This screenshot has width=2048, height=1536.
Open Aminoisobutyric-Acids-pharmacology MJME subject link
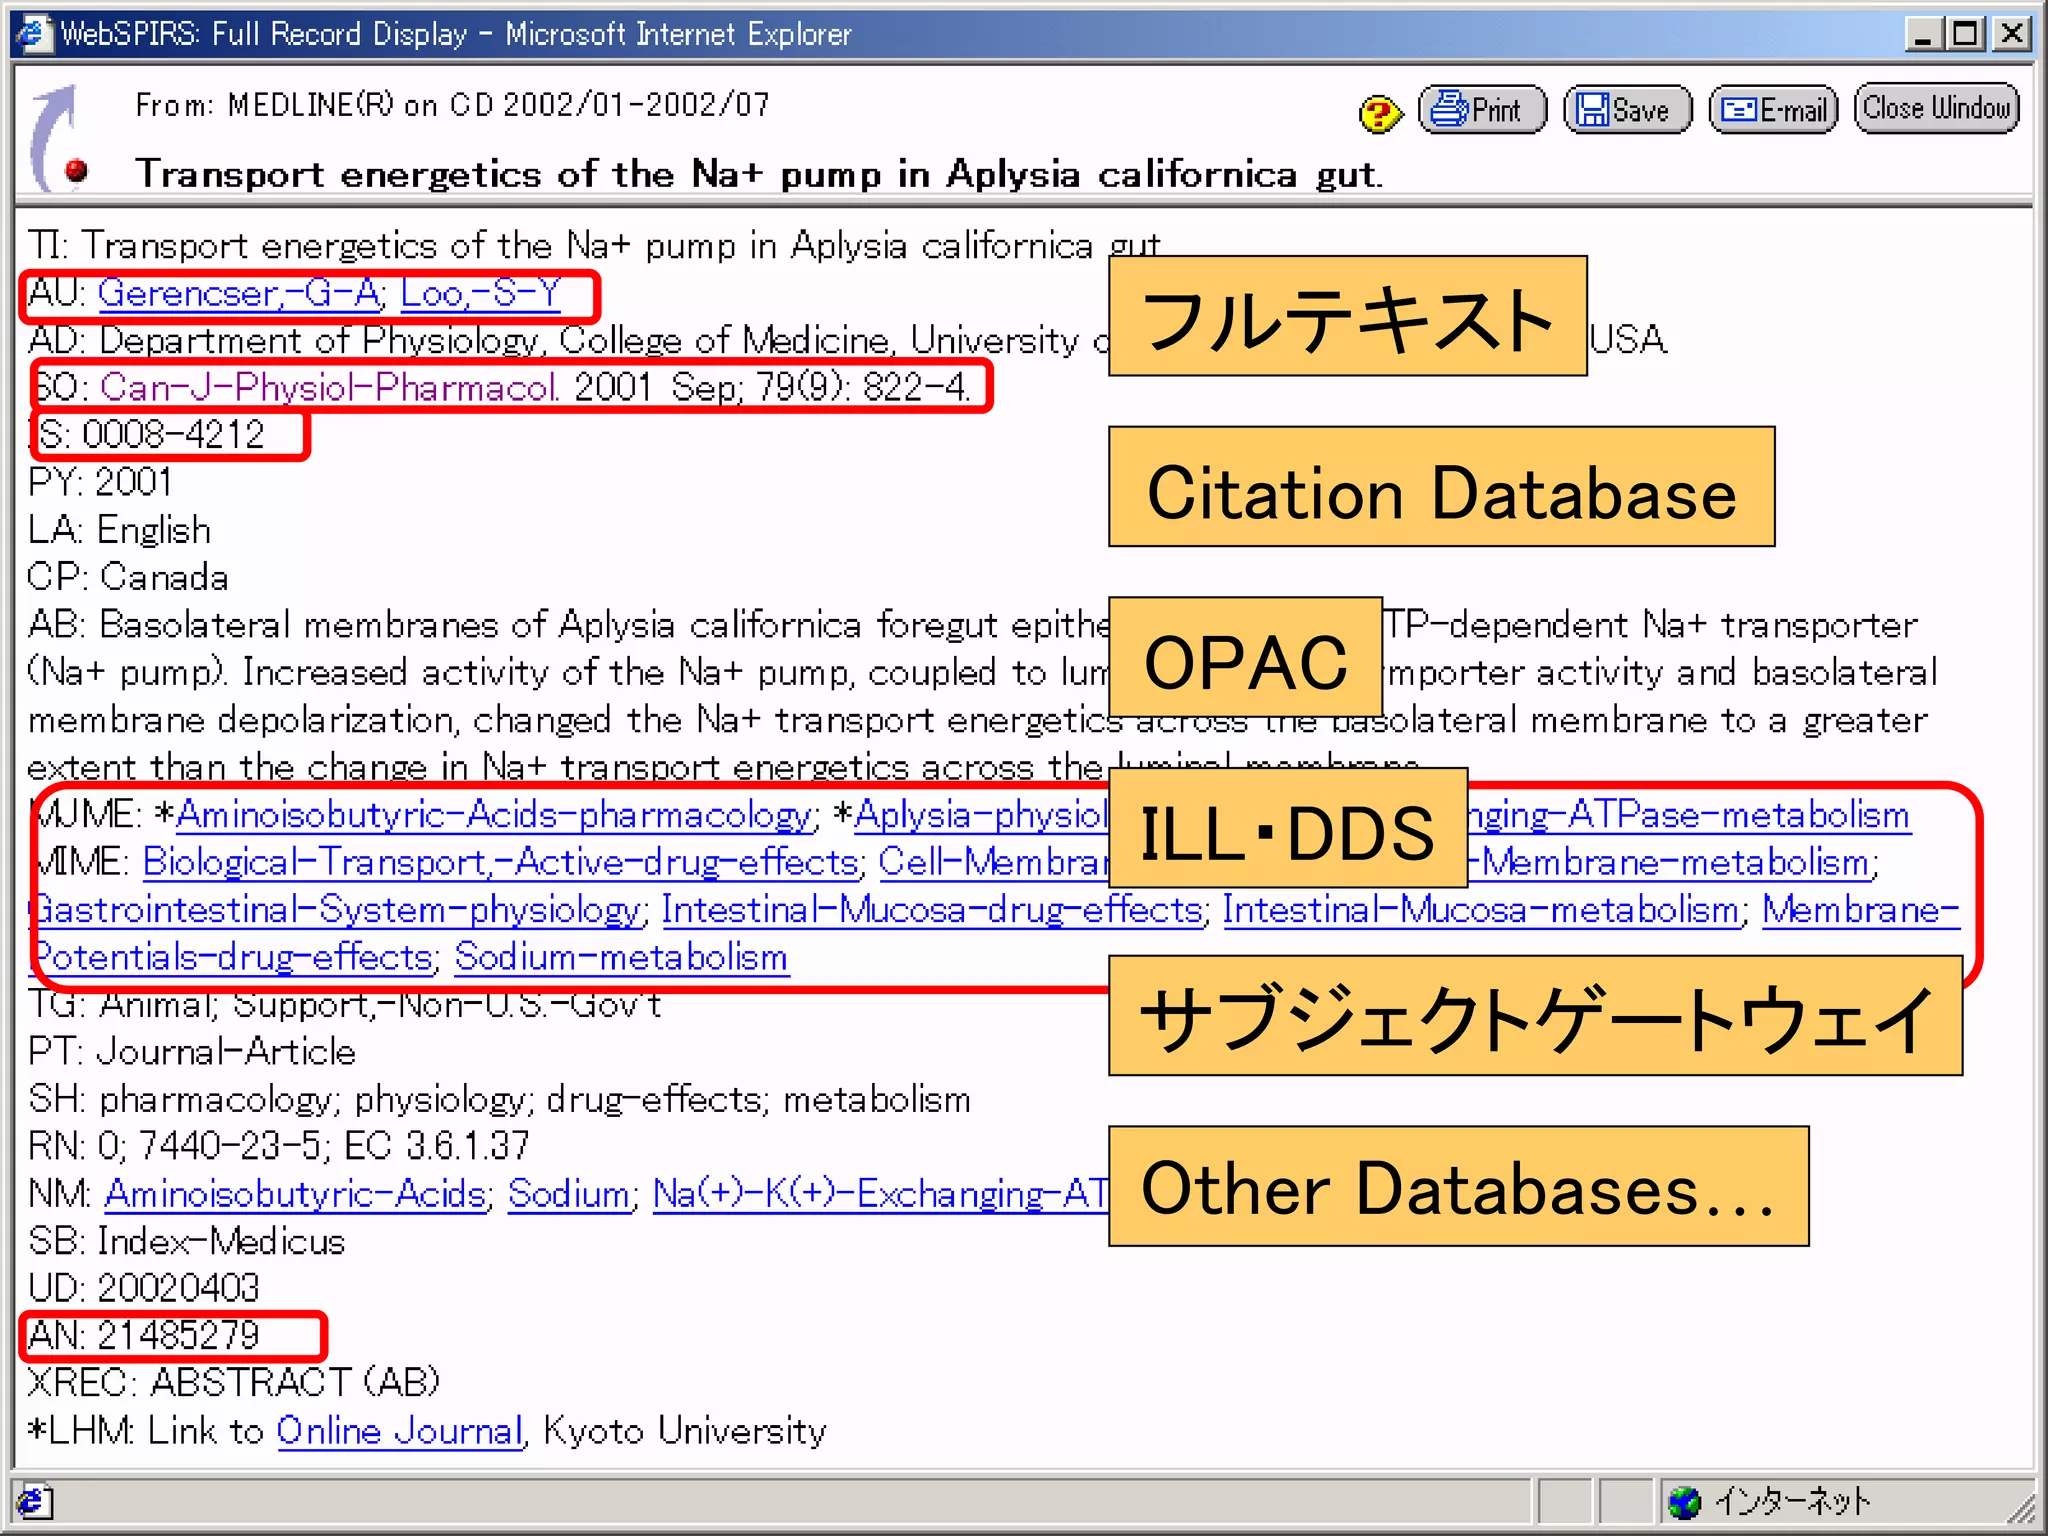click(x=494, y=815)
